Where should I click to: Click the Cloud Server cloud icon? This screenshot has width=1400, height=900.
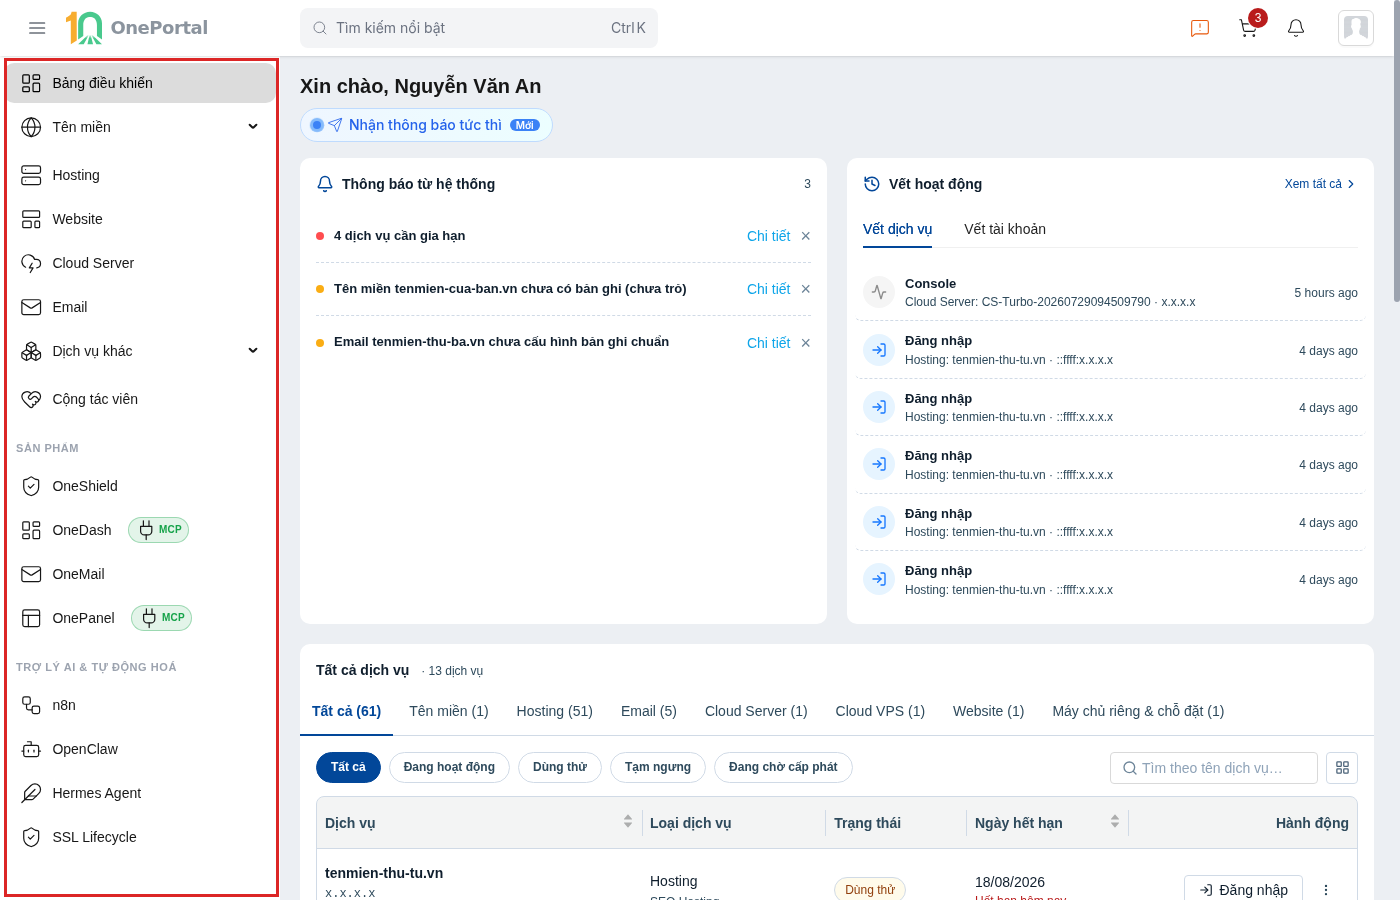pyautogui.click(x=31, y=263)
